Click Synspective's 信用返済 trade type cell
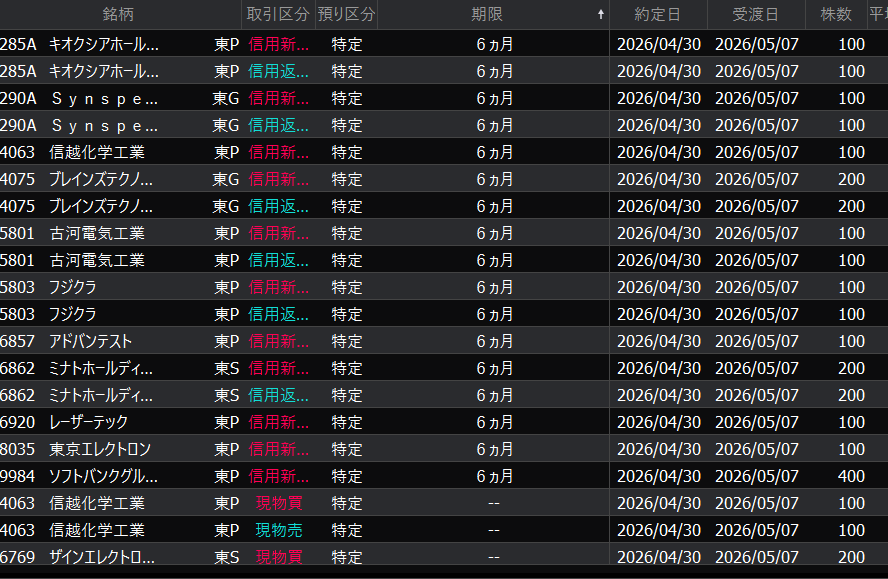Screen dimensions: 888x579 click(278, 125)
